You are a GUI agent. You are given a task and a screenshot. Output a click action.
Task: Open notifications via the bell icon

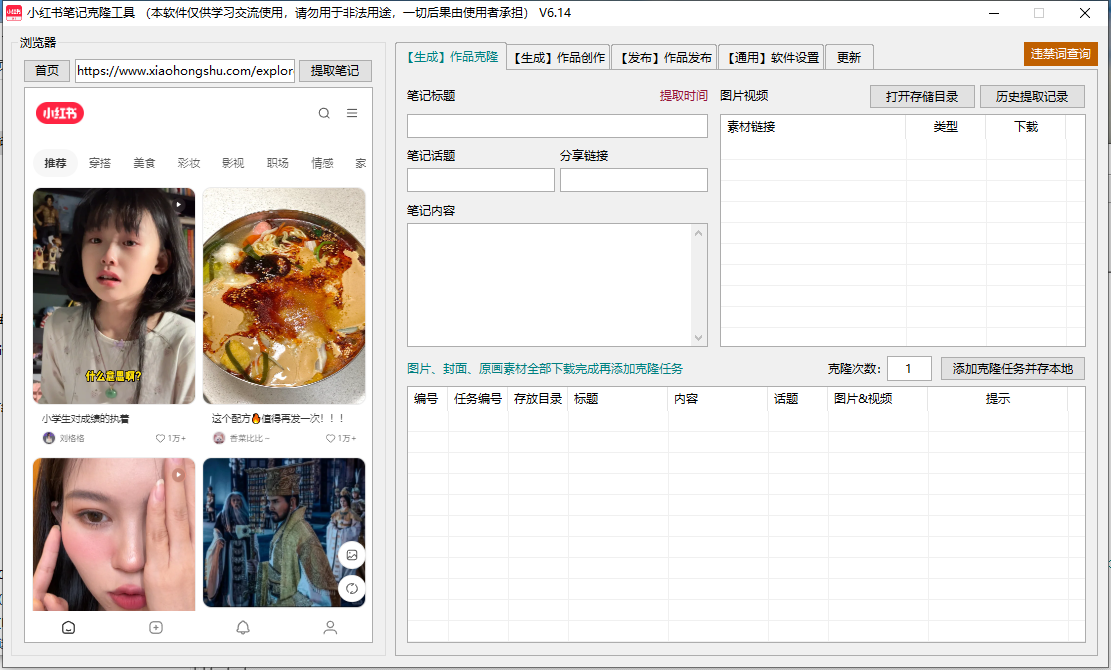pos(243,627)
